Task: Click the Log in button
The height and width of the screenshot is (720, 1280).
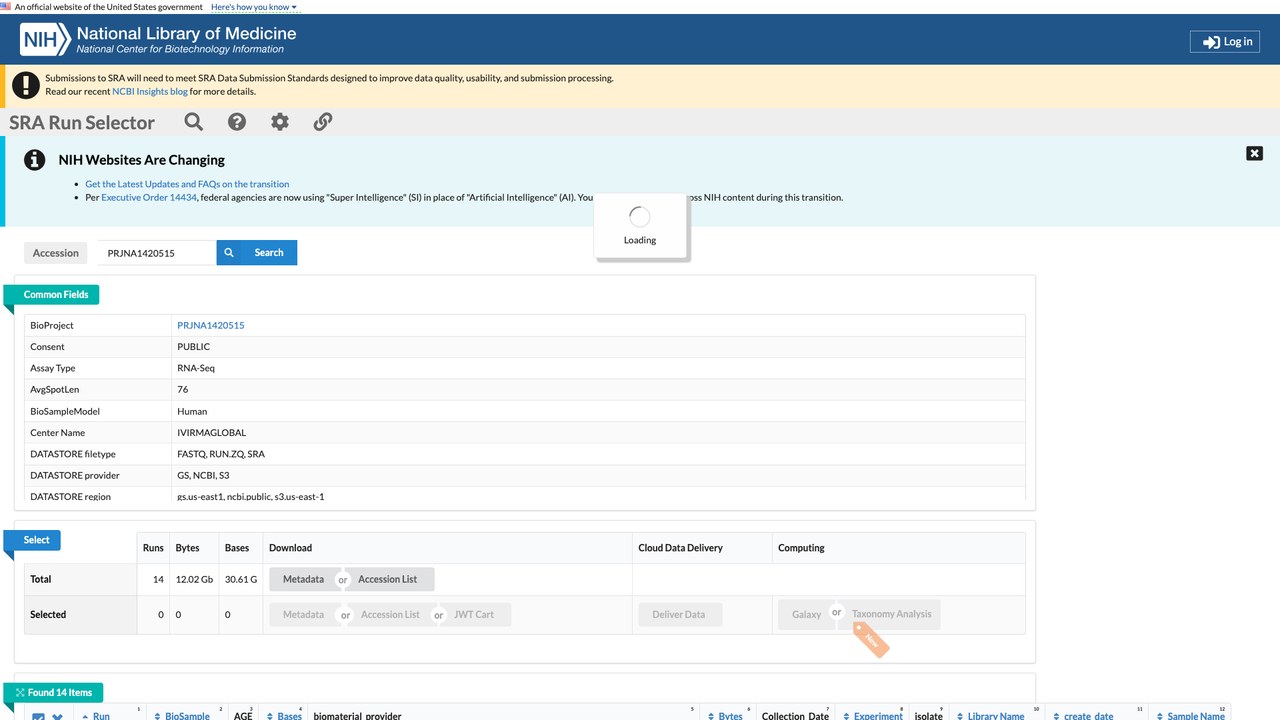Action: pos(1224,41)
